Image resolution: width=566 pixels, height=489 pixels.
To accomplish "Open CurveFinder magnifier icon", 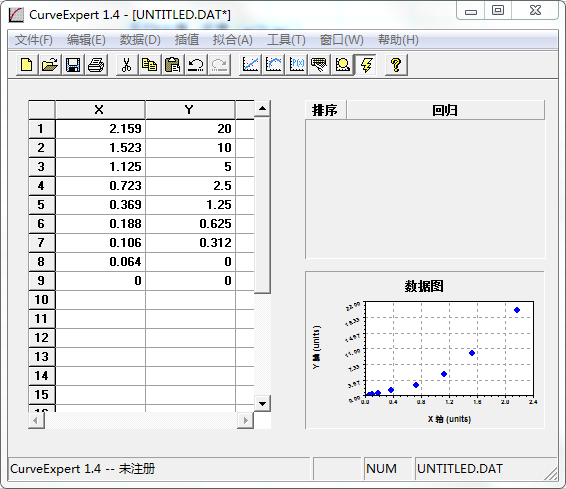I will coord(343,65).
